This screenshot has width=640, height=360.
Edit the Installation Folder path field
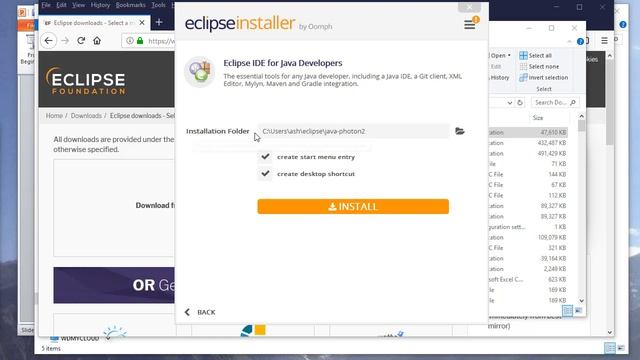tap(353, 131)
